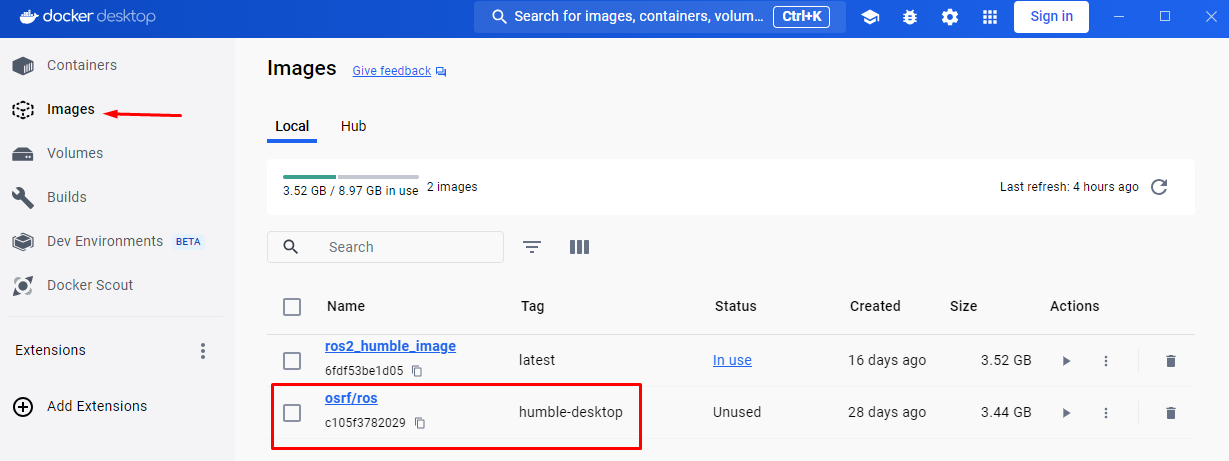This screenshot has height=461, width=1229.
Task: Click the global search bar in header
Action: (660, 17)
